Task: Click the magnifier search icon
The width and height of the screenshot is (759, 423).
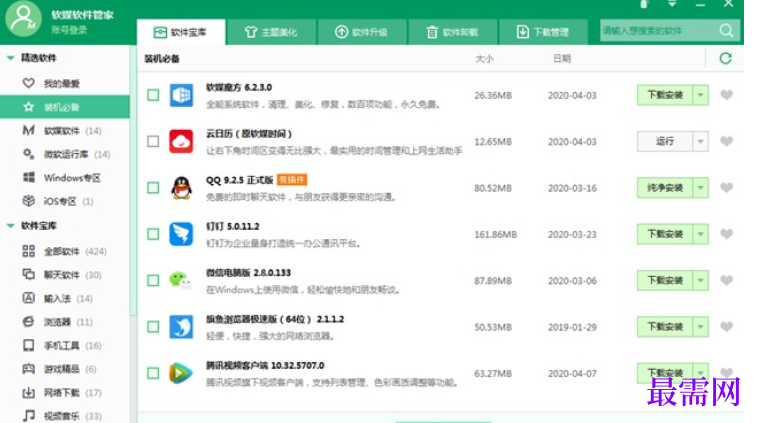Action: [727, 31]
